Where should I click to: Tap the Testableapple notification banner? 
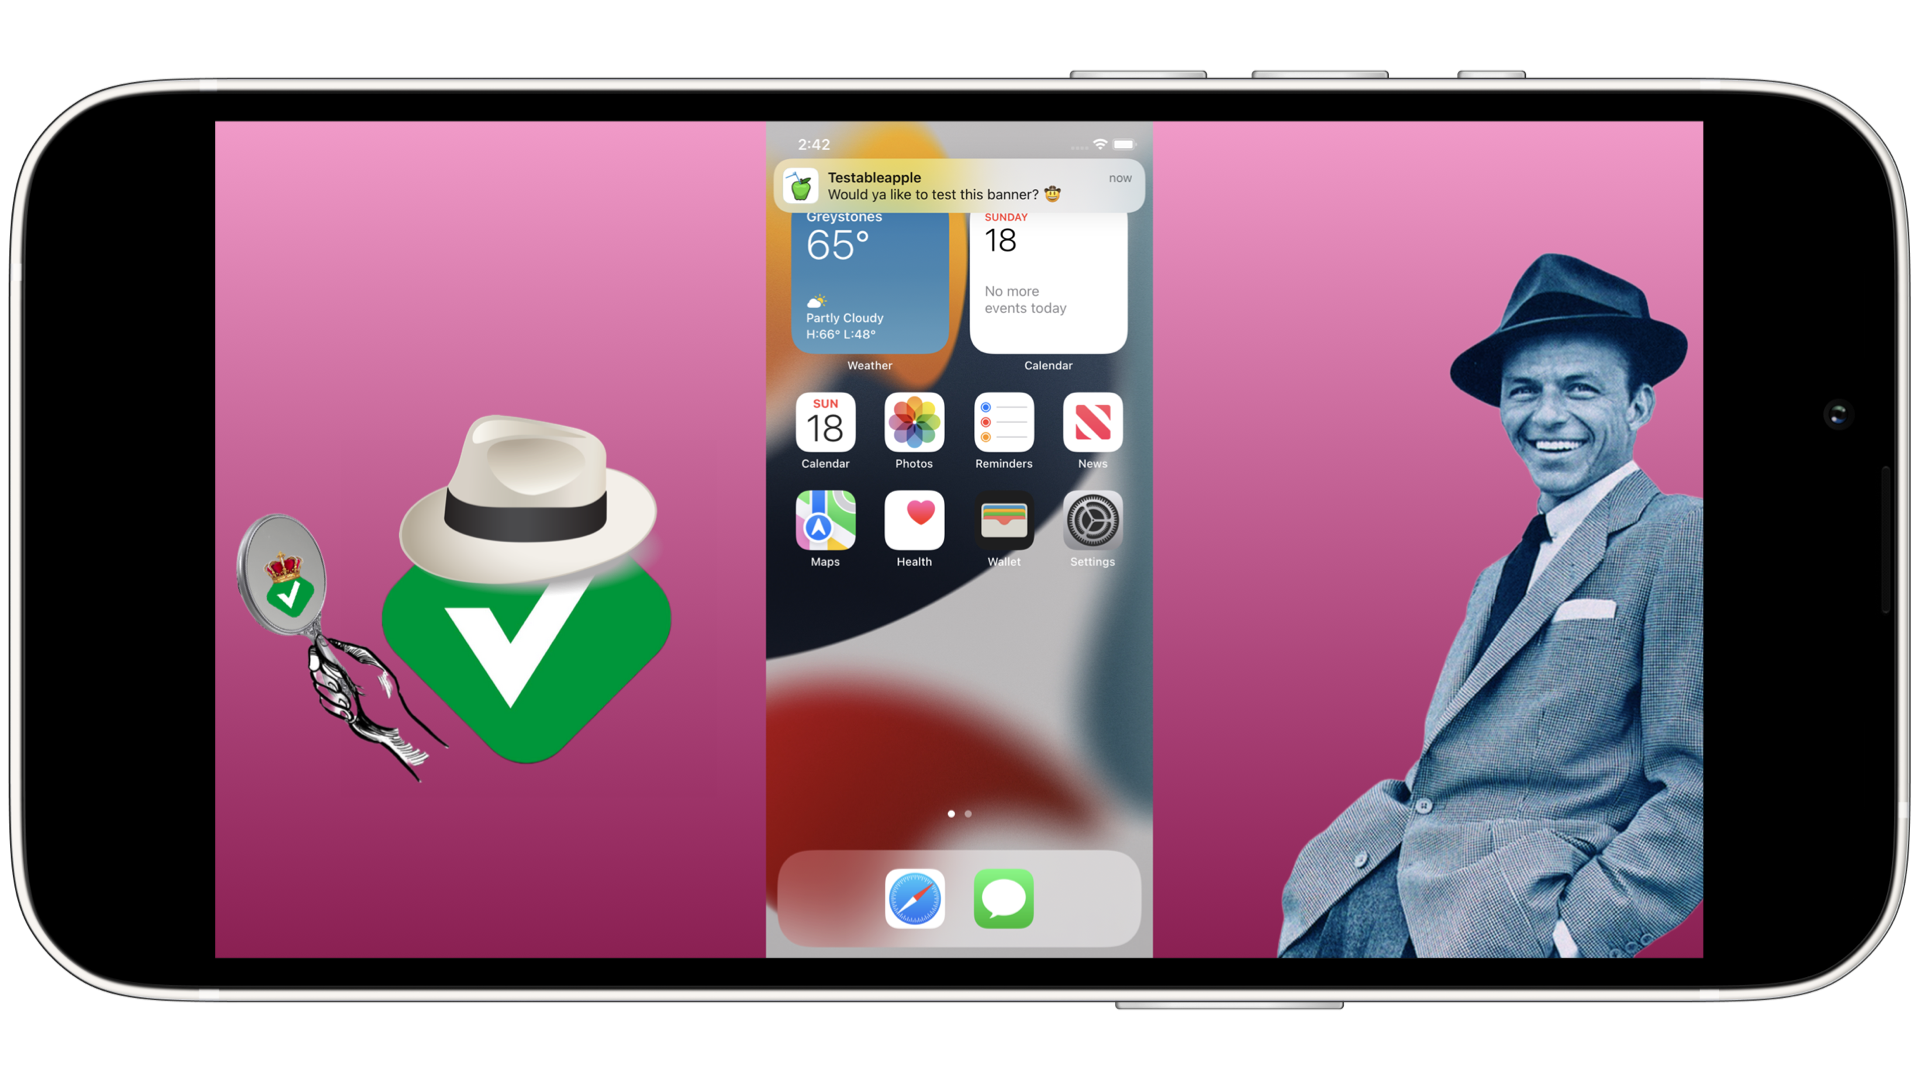tap(957, 185)
